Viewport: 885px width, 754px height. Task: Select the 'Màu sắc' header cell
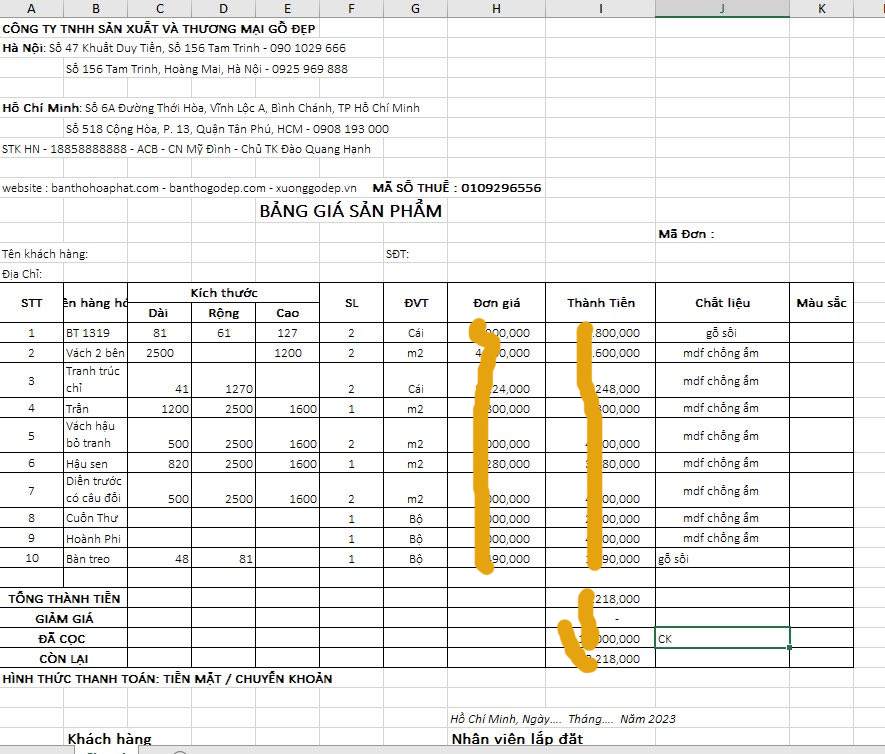point(821,303)
